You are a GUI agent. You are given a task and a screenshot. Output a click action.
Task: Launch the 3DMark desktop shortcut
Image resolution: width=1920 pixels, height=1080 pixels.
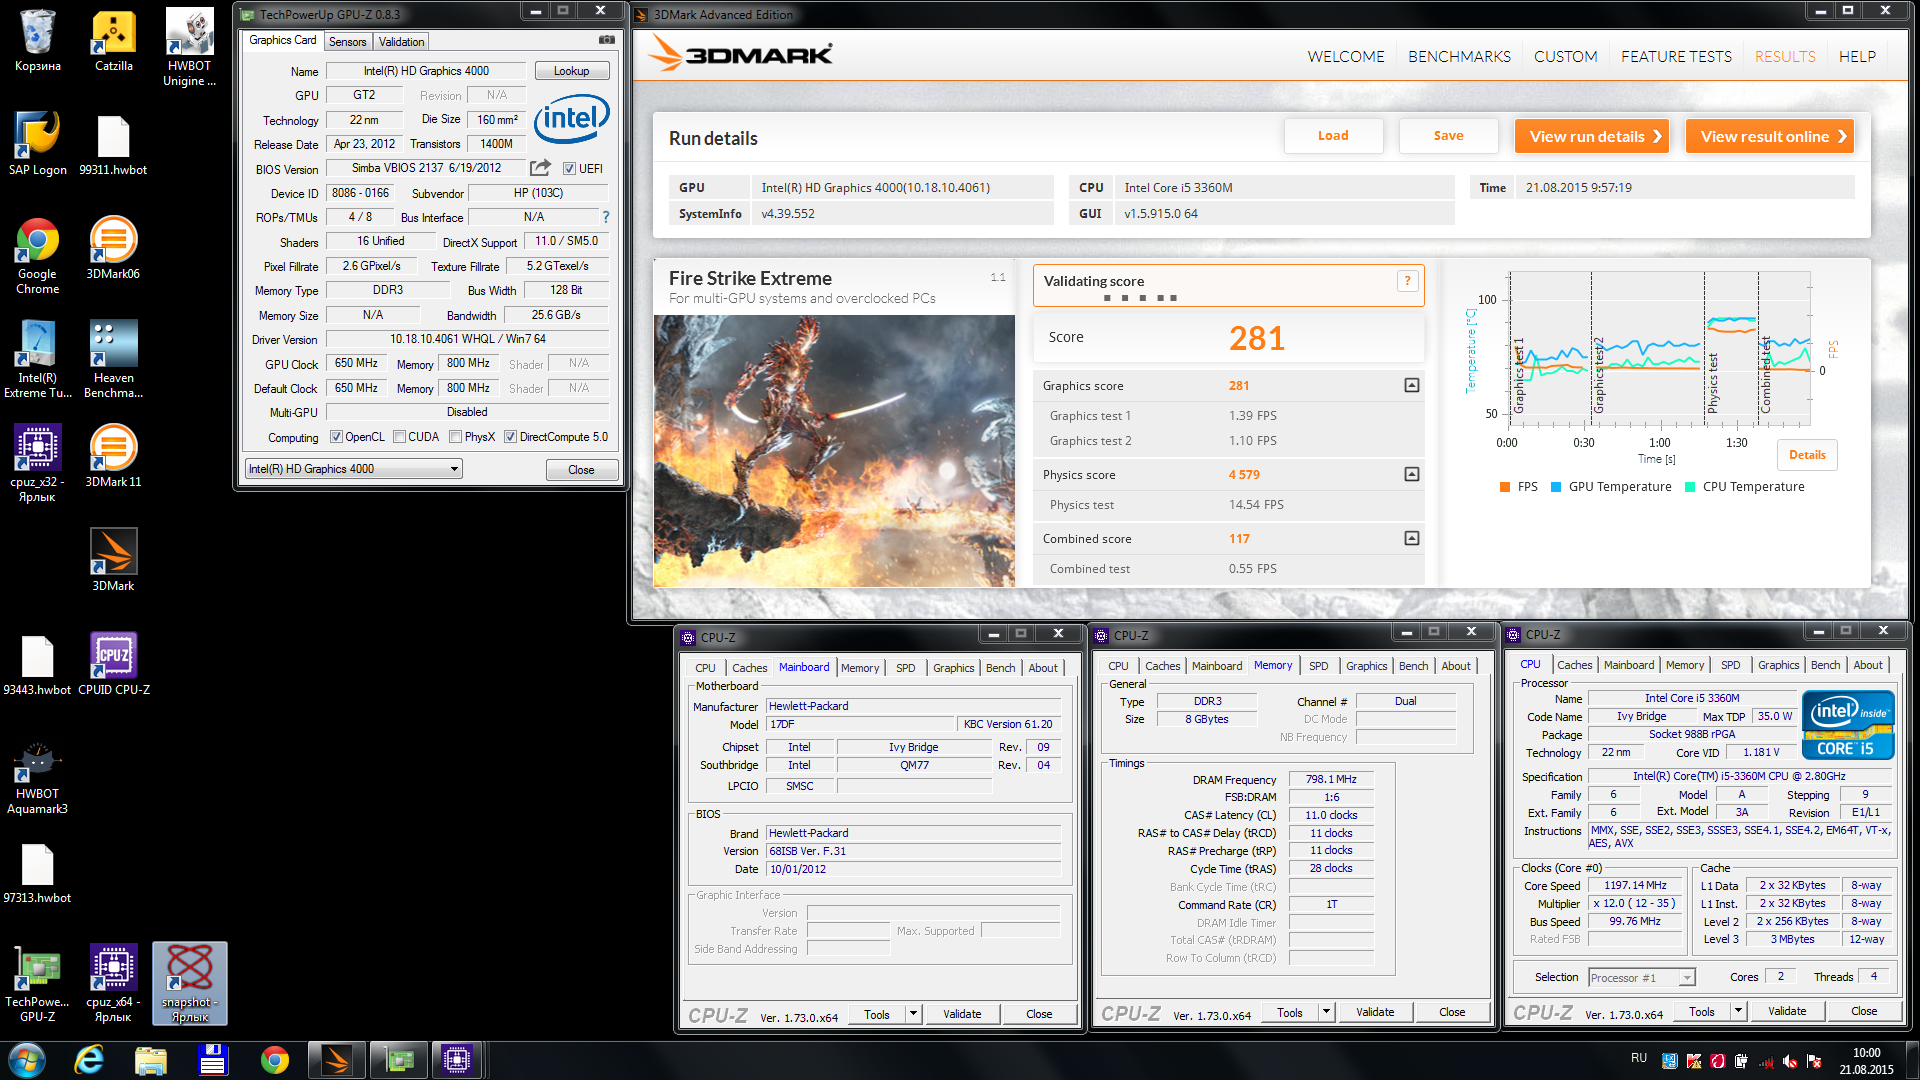click(x=113, y=560)
